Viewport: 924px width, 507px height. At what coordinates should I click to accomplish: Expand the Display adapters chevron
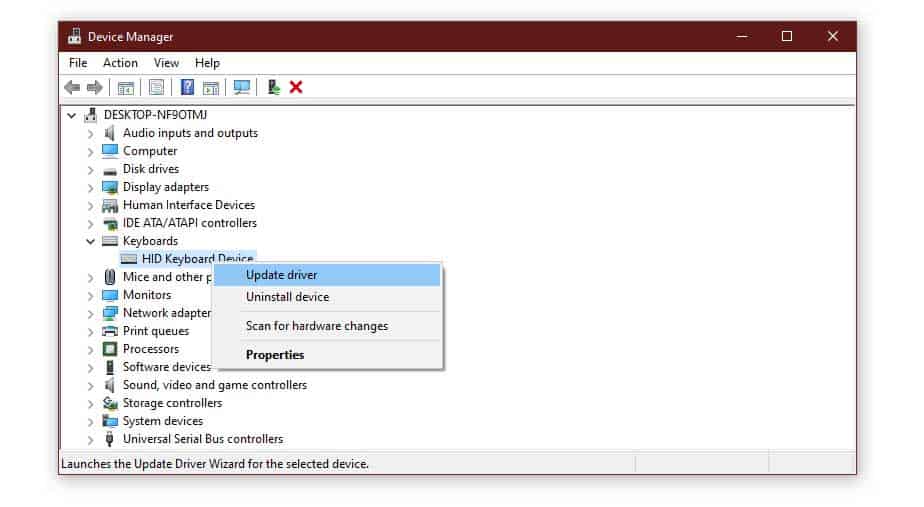coord(90,188)
